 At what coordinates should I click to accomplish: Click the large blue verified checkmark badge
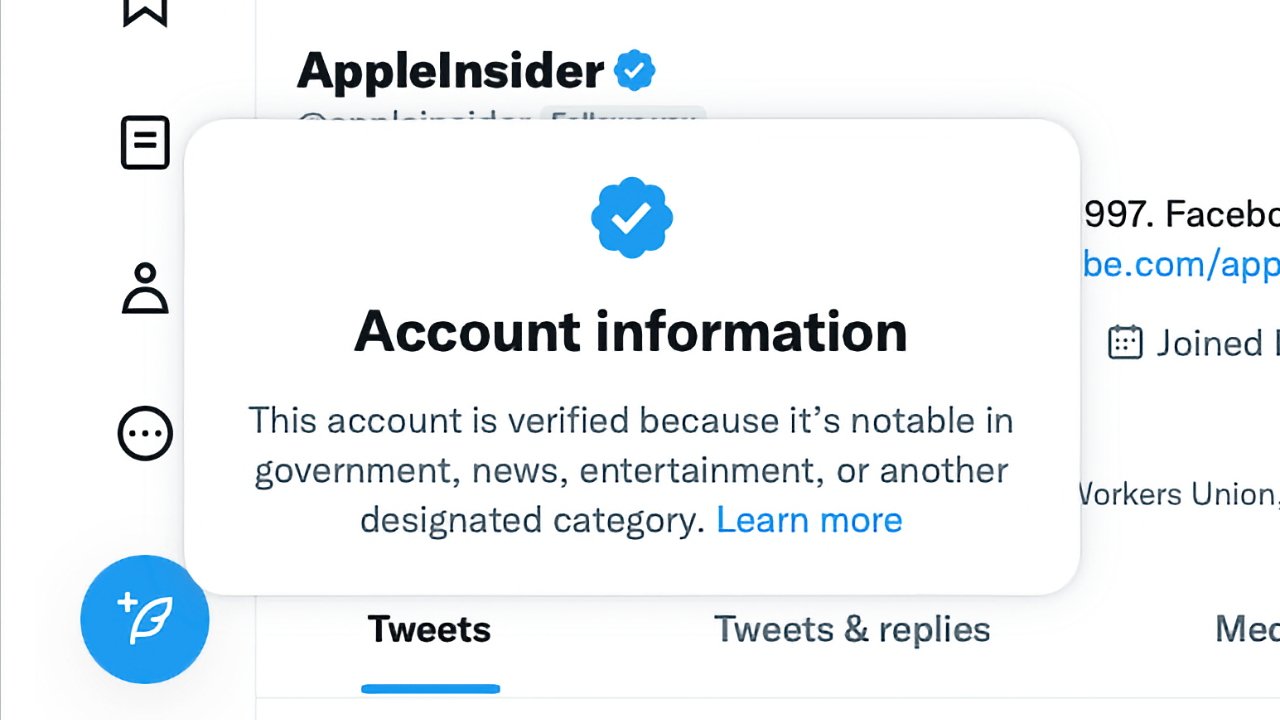coord(631,217)
